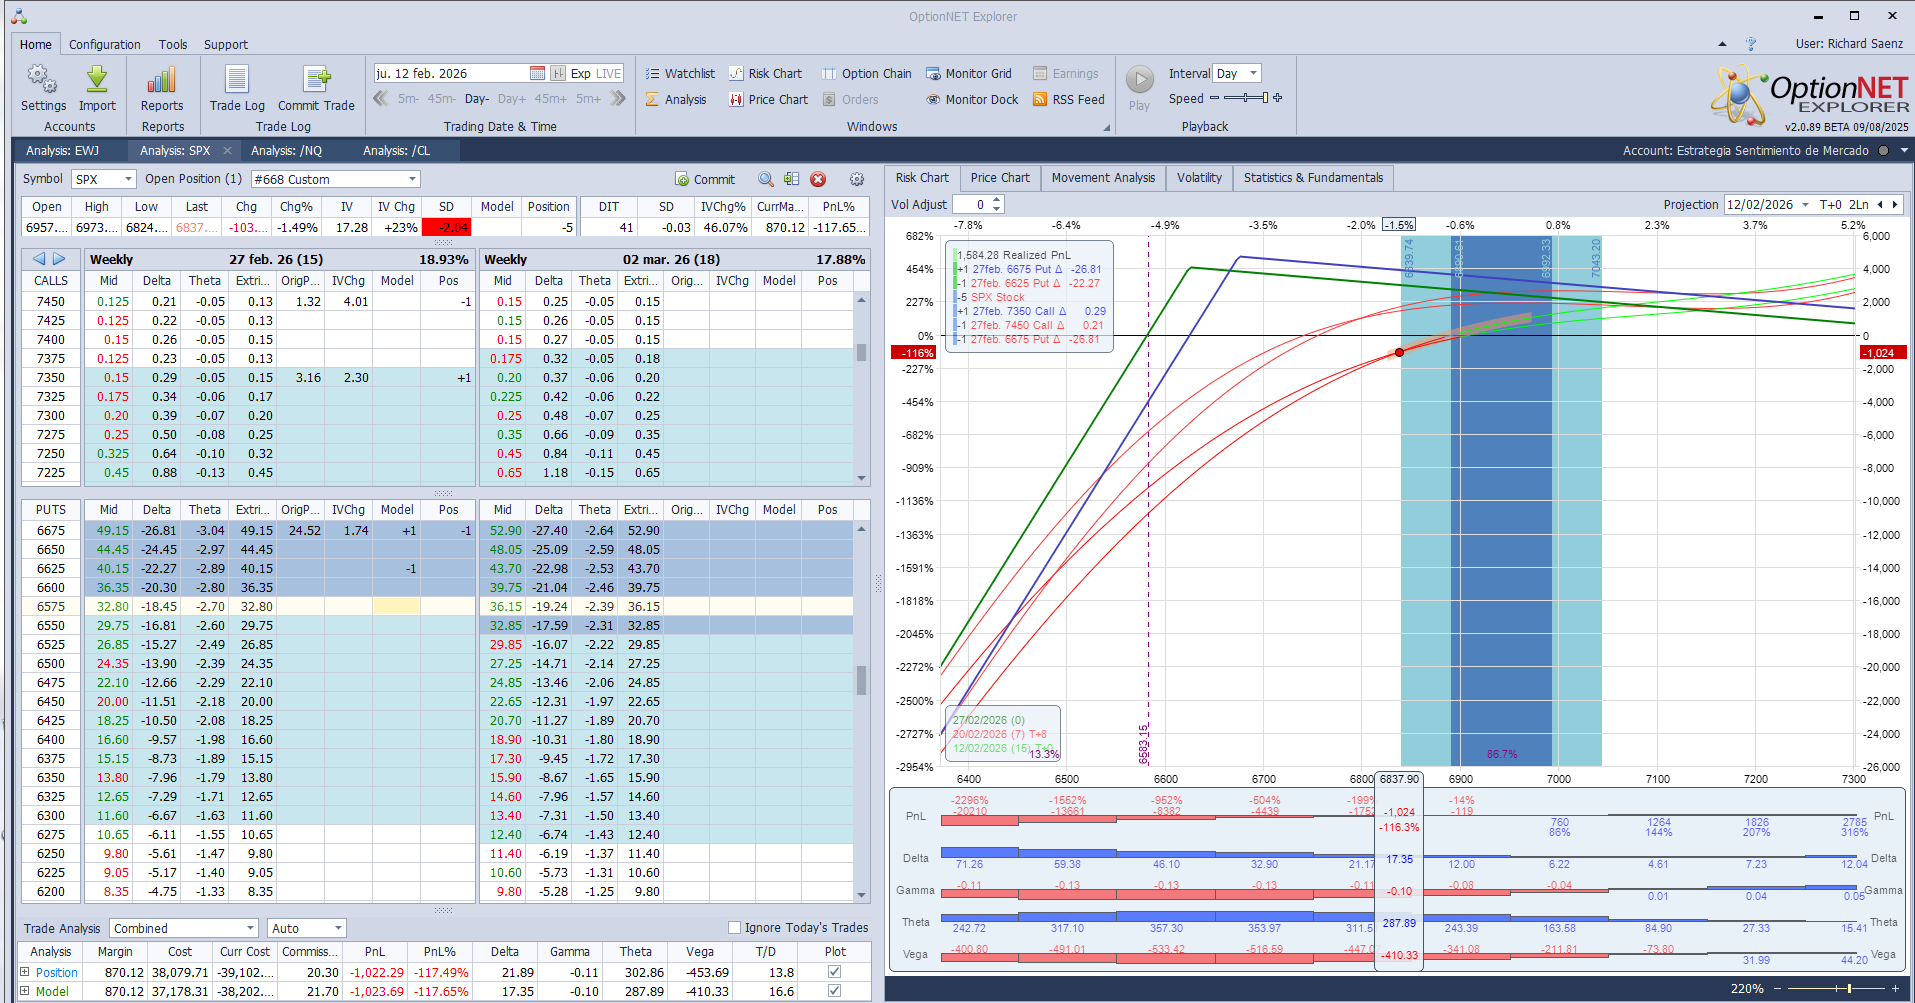
Task: Go to previous expiration with left arrow
Action: click(x=39, y=259)
